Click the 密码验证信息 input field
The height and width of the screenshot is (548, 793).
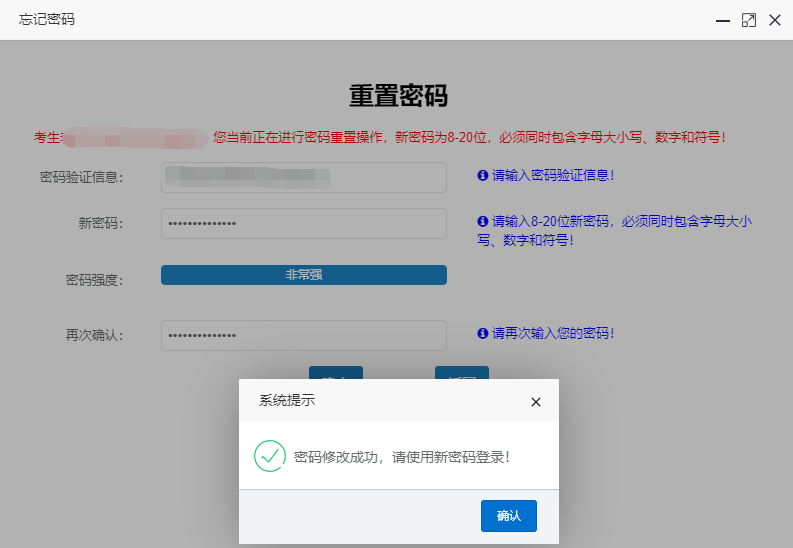303,177
